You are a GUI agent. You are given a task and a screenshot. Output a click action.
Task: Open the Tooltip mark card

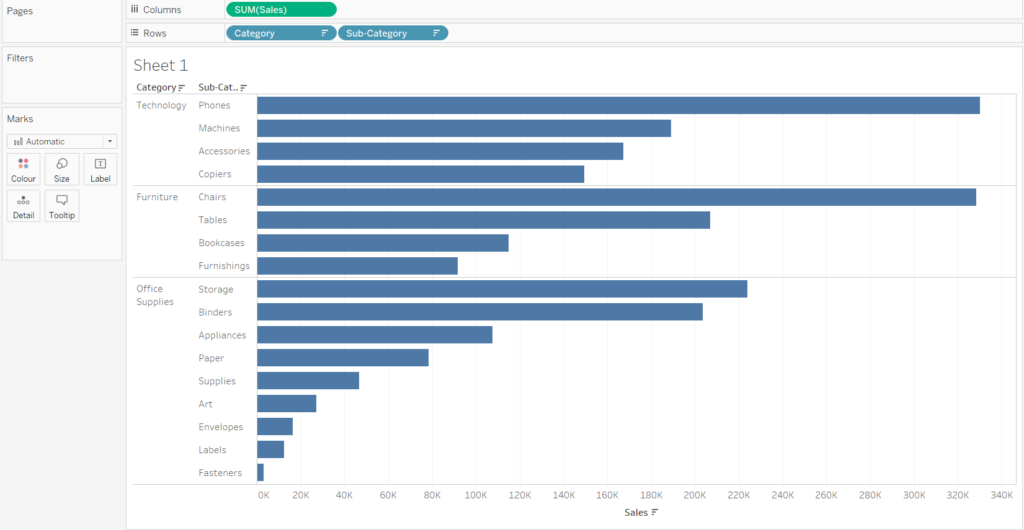[62, 206]
